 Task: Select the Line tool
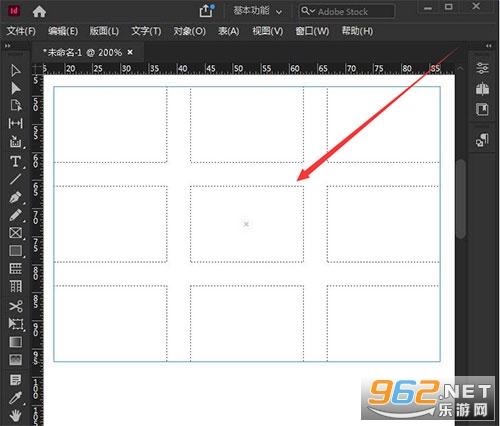15,179
